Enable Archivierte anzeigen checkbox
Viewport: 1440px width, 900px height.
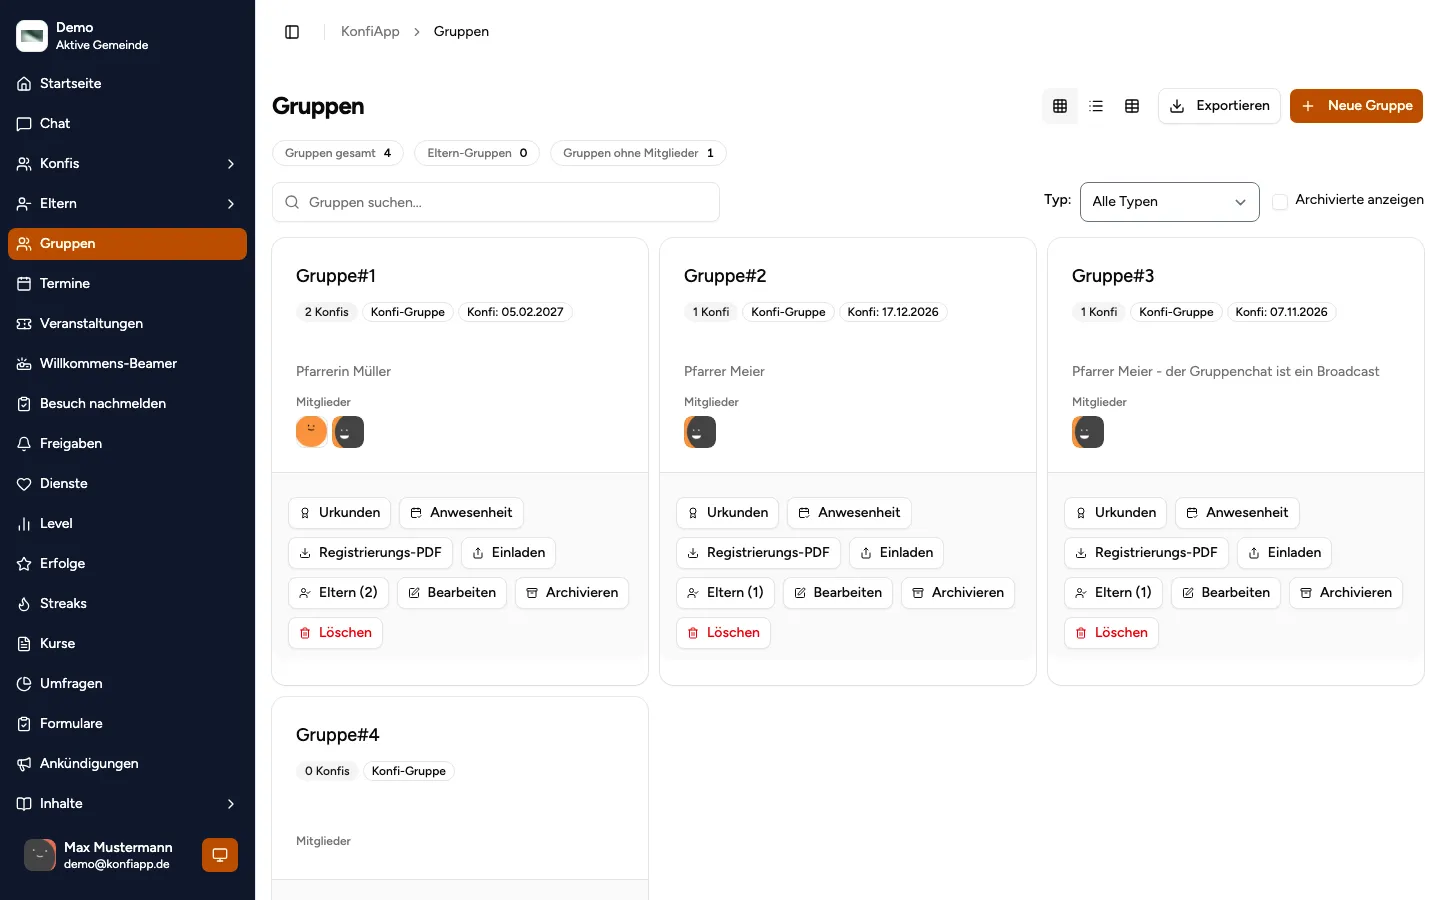pyautogui.click(x=1280, y=201)
